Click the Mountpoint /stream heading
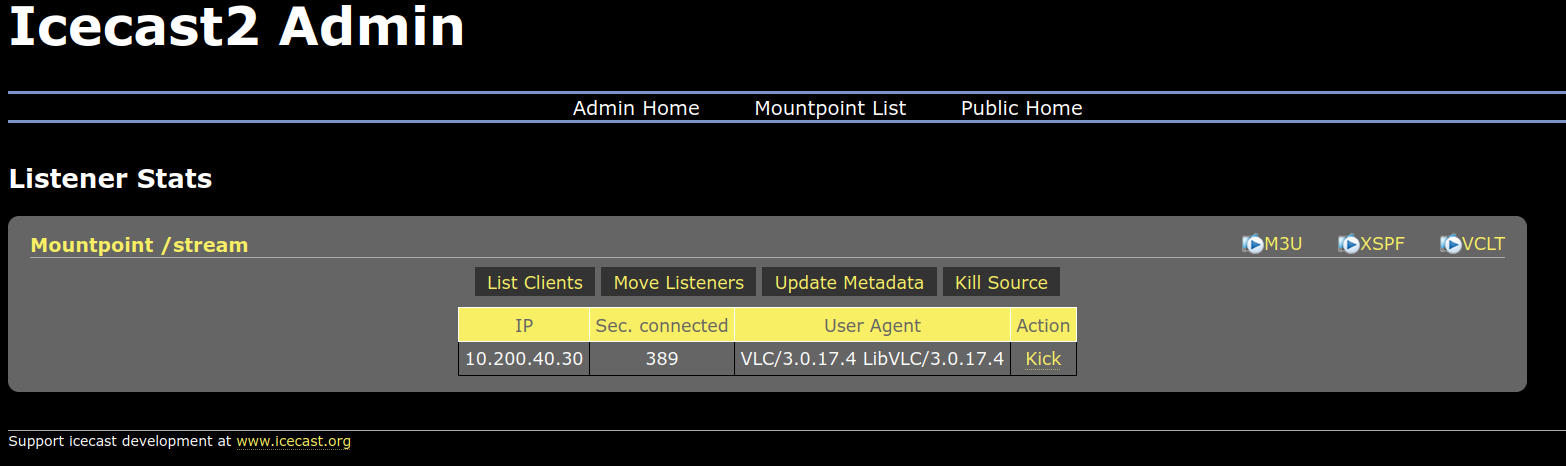The height and width of the screenshot is (466, 1566). coord(139,245)
